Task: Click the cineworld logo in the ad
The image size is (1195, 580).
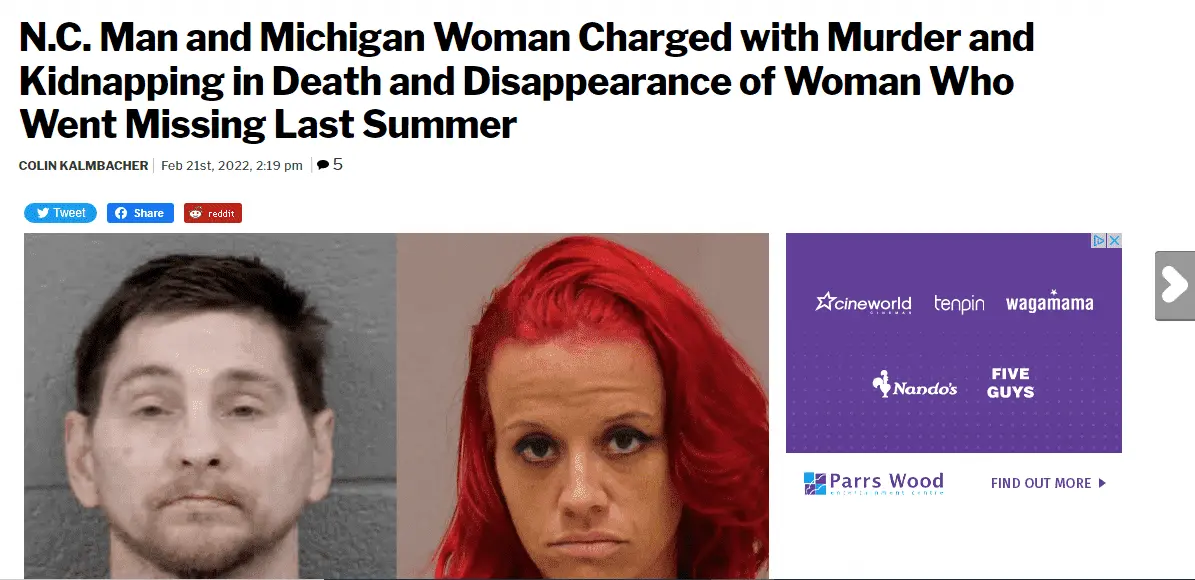Action: pos(863,303)
